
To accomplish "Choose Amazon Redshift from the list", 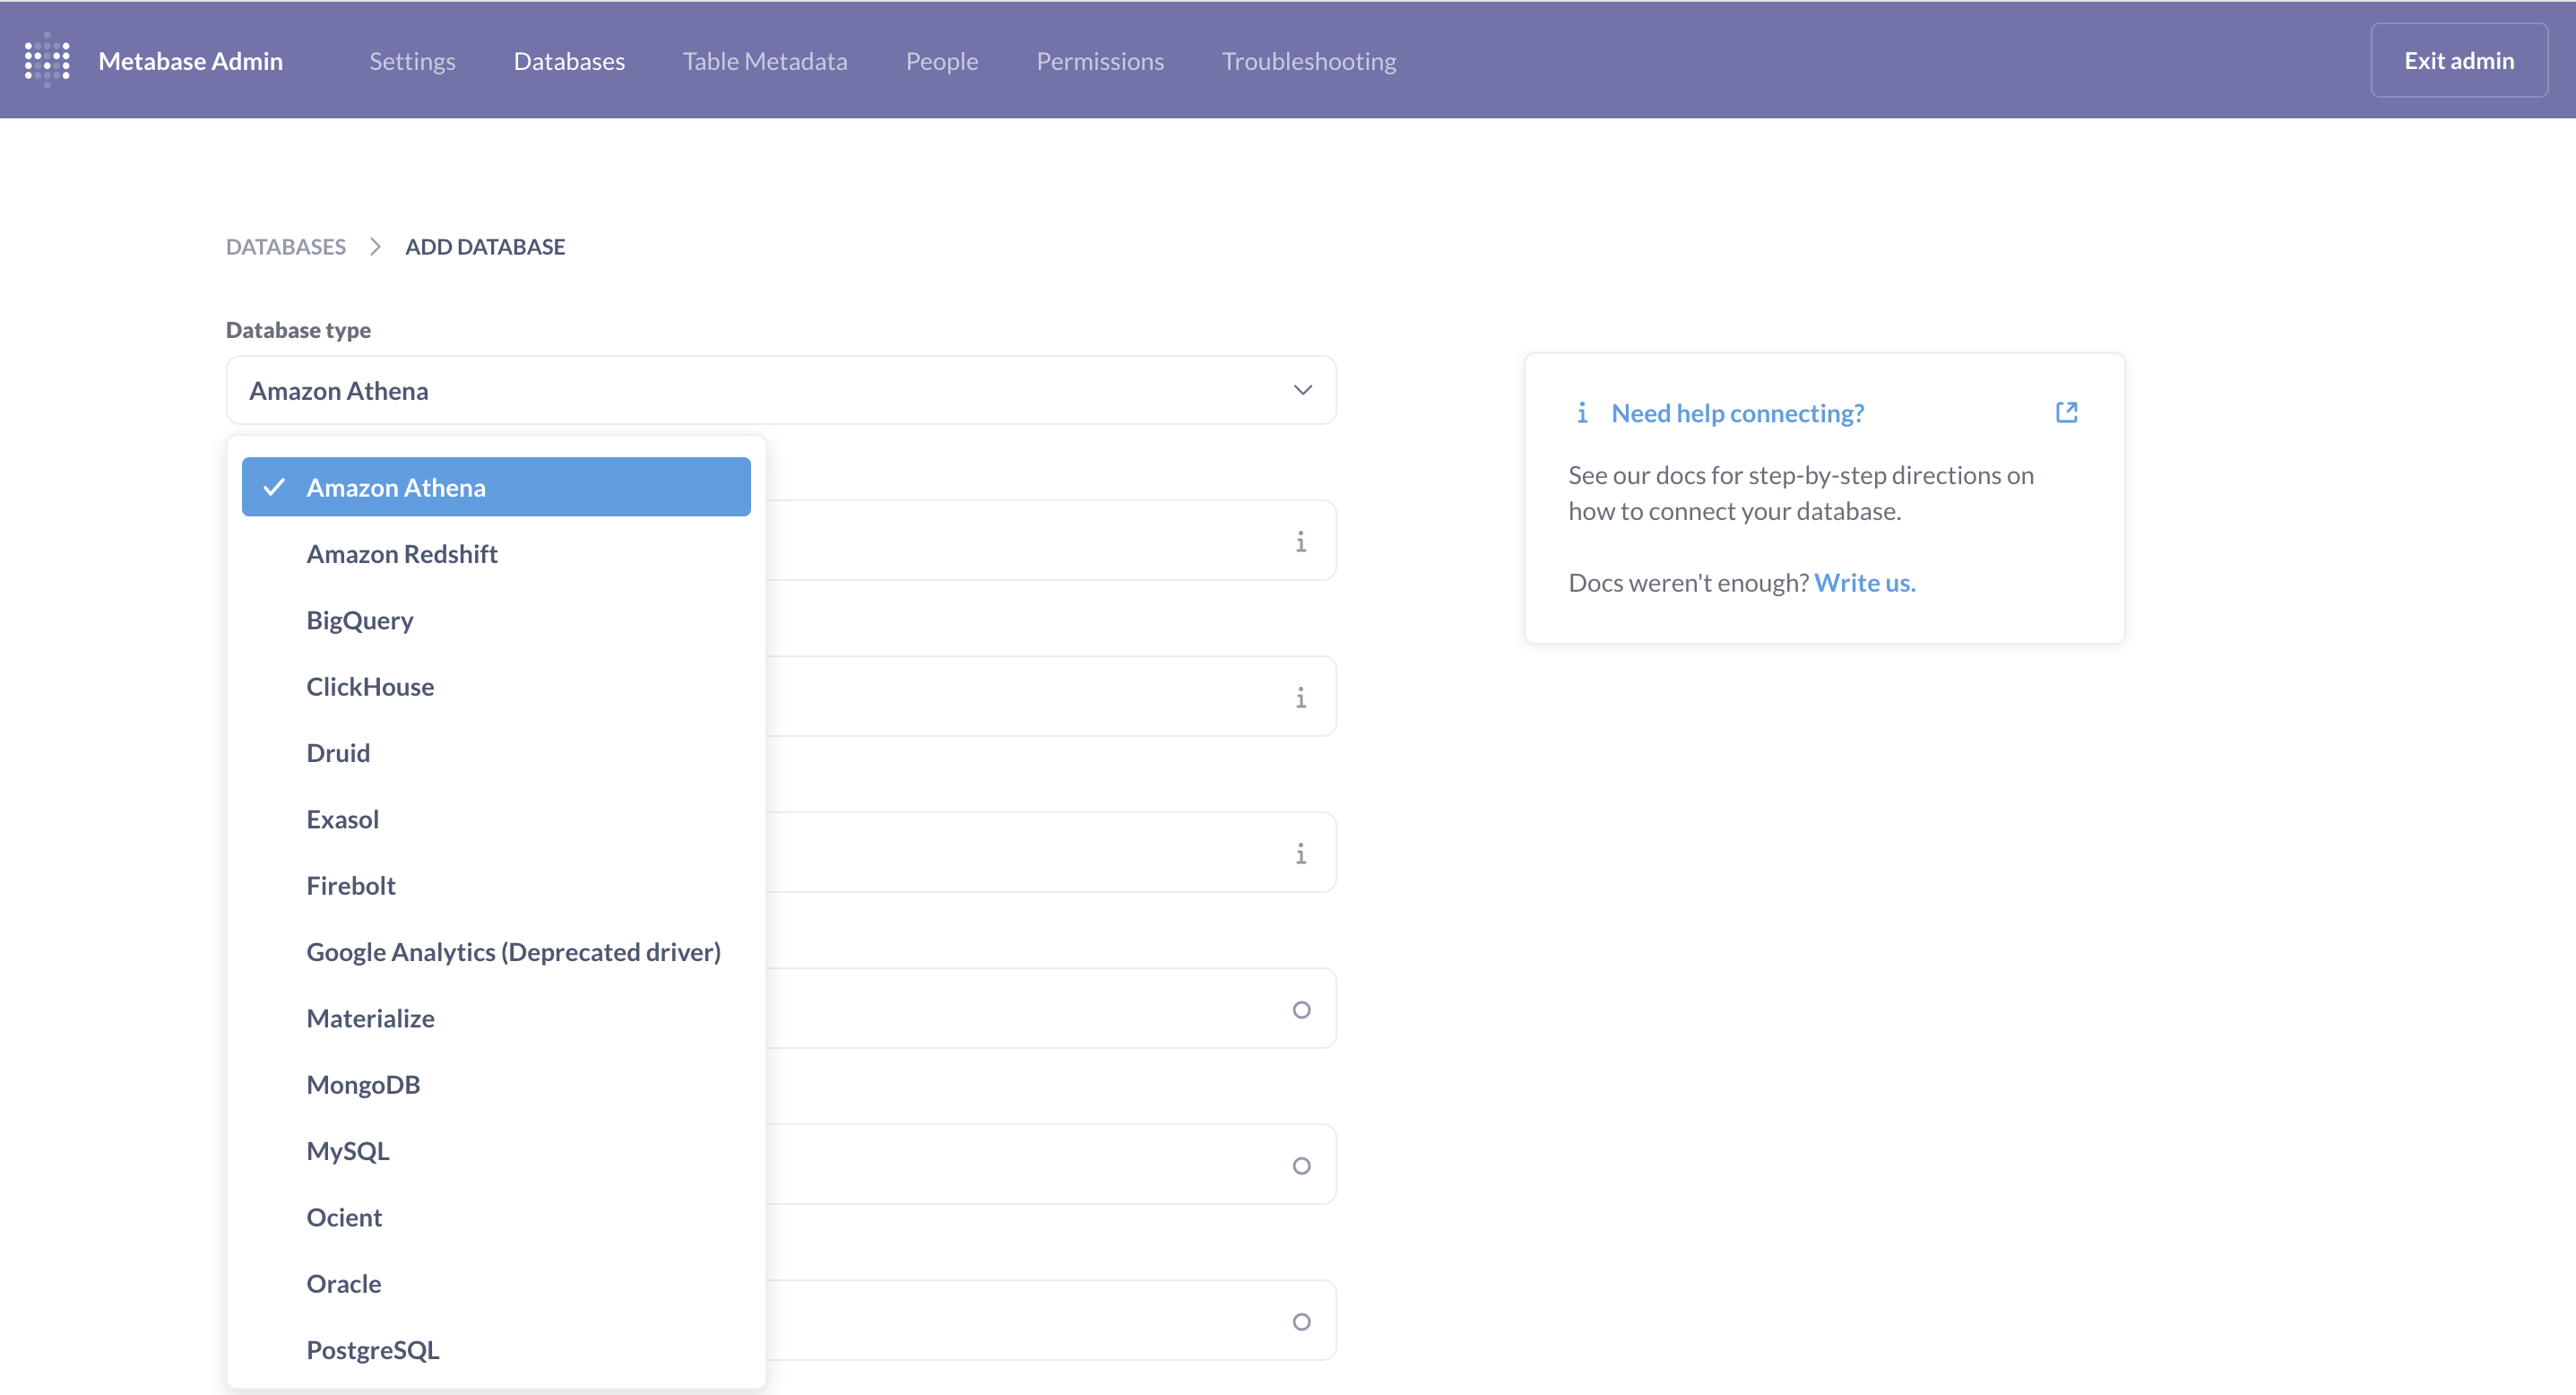I will (496, 553).
